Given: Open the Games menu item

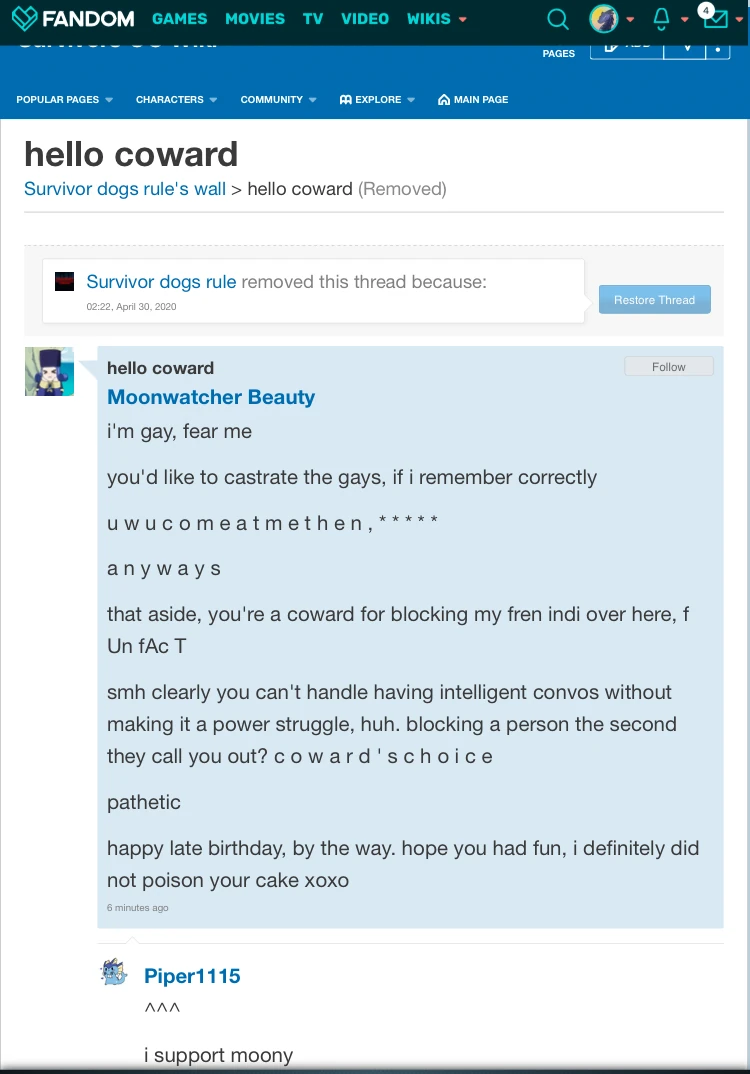Looking at the screenshot, I should point(180,18).
